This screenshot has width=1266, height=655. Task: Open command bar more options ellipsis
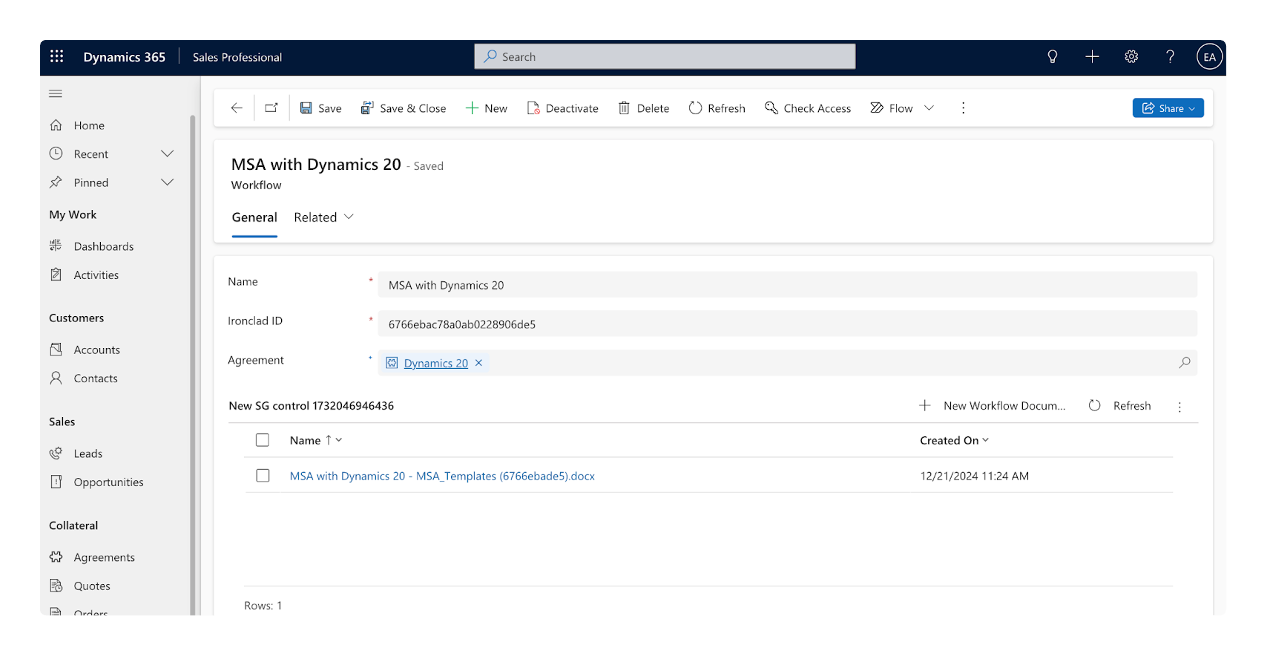tap(963, 108)
